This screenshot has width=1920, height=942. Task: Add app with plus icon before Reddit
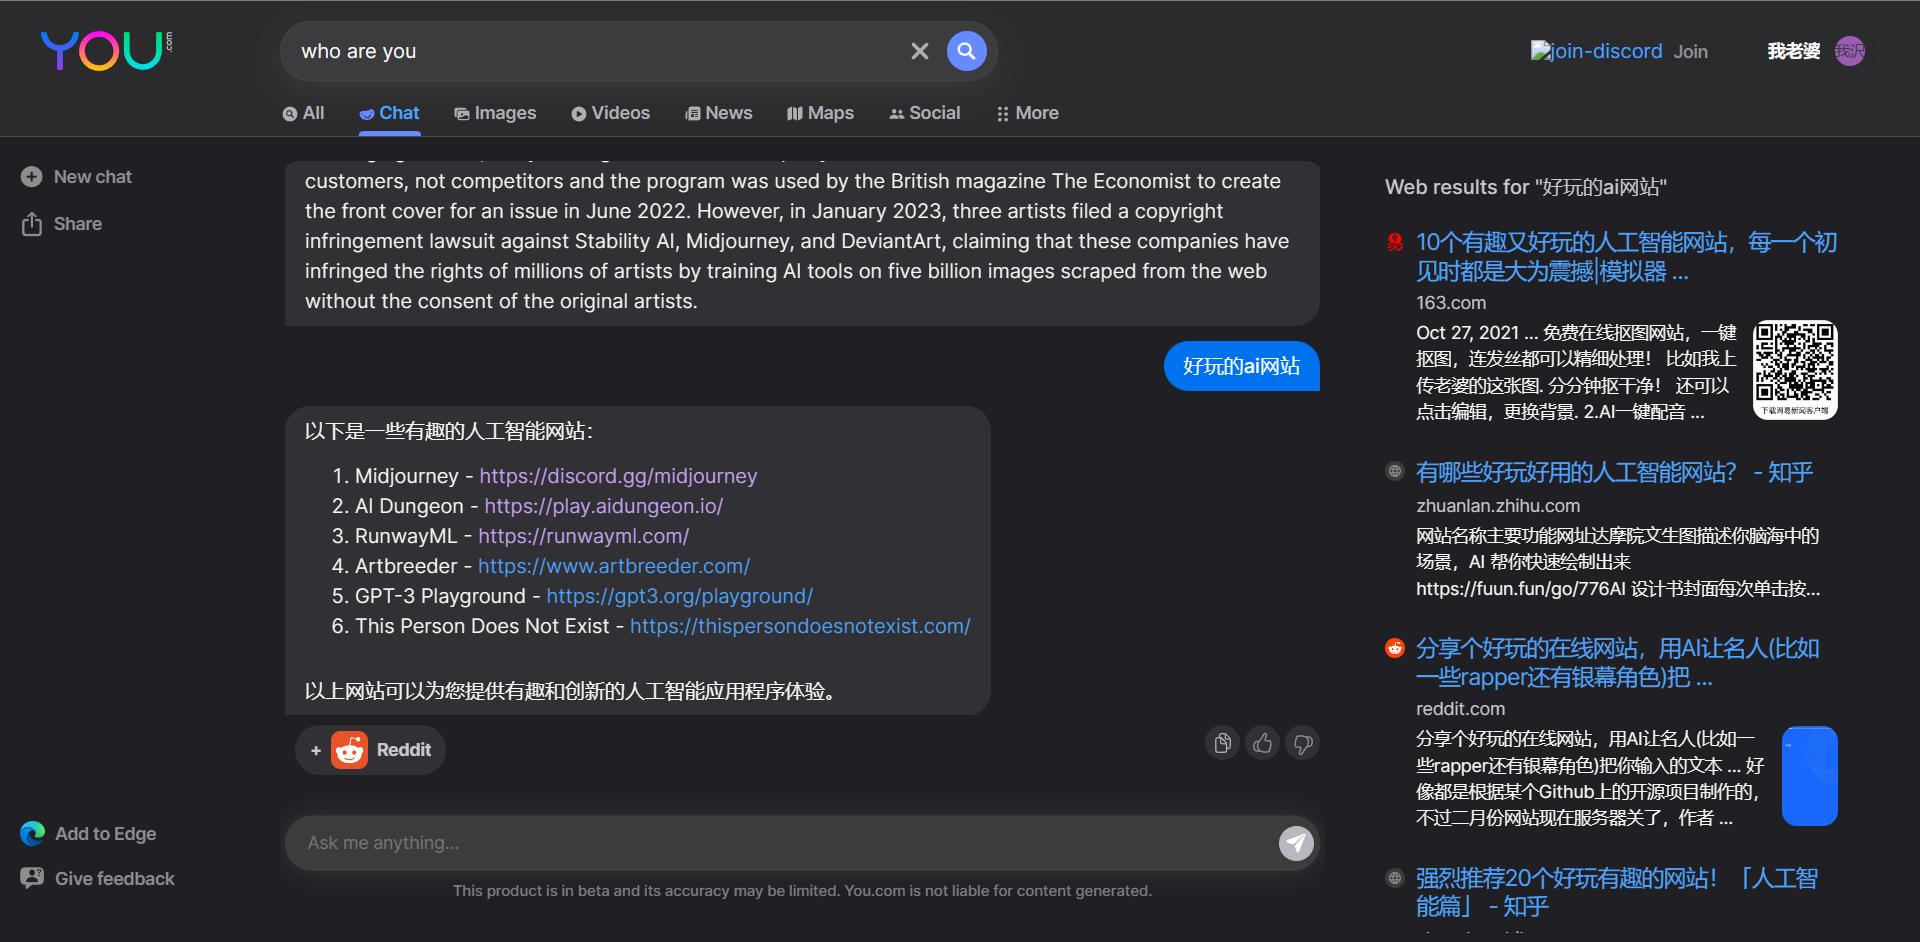(x=316, y=750)
